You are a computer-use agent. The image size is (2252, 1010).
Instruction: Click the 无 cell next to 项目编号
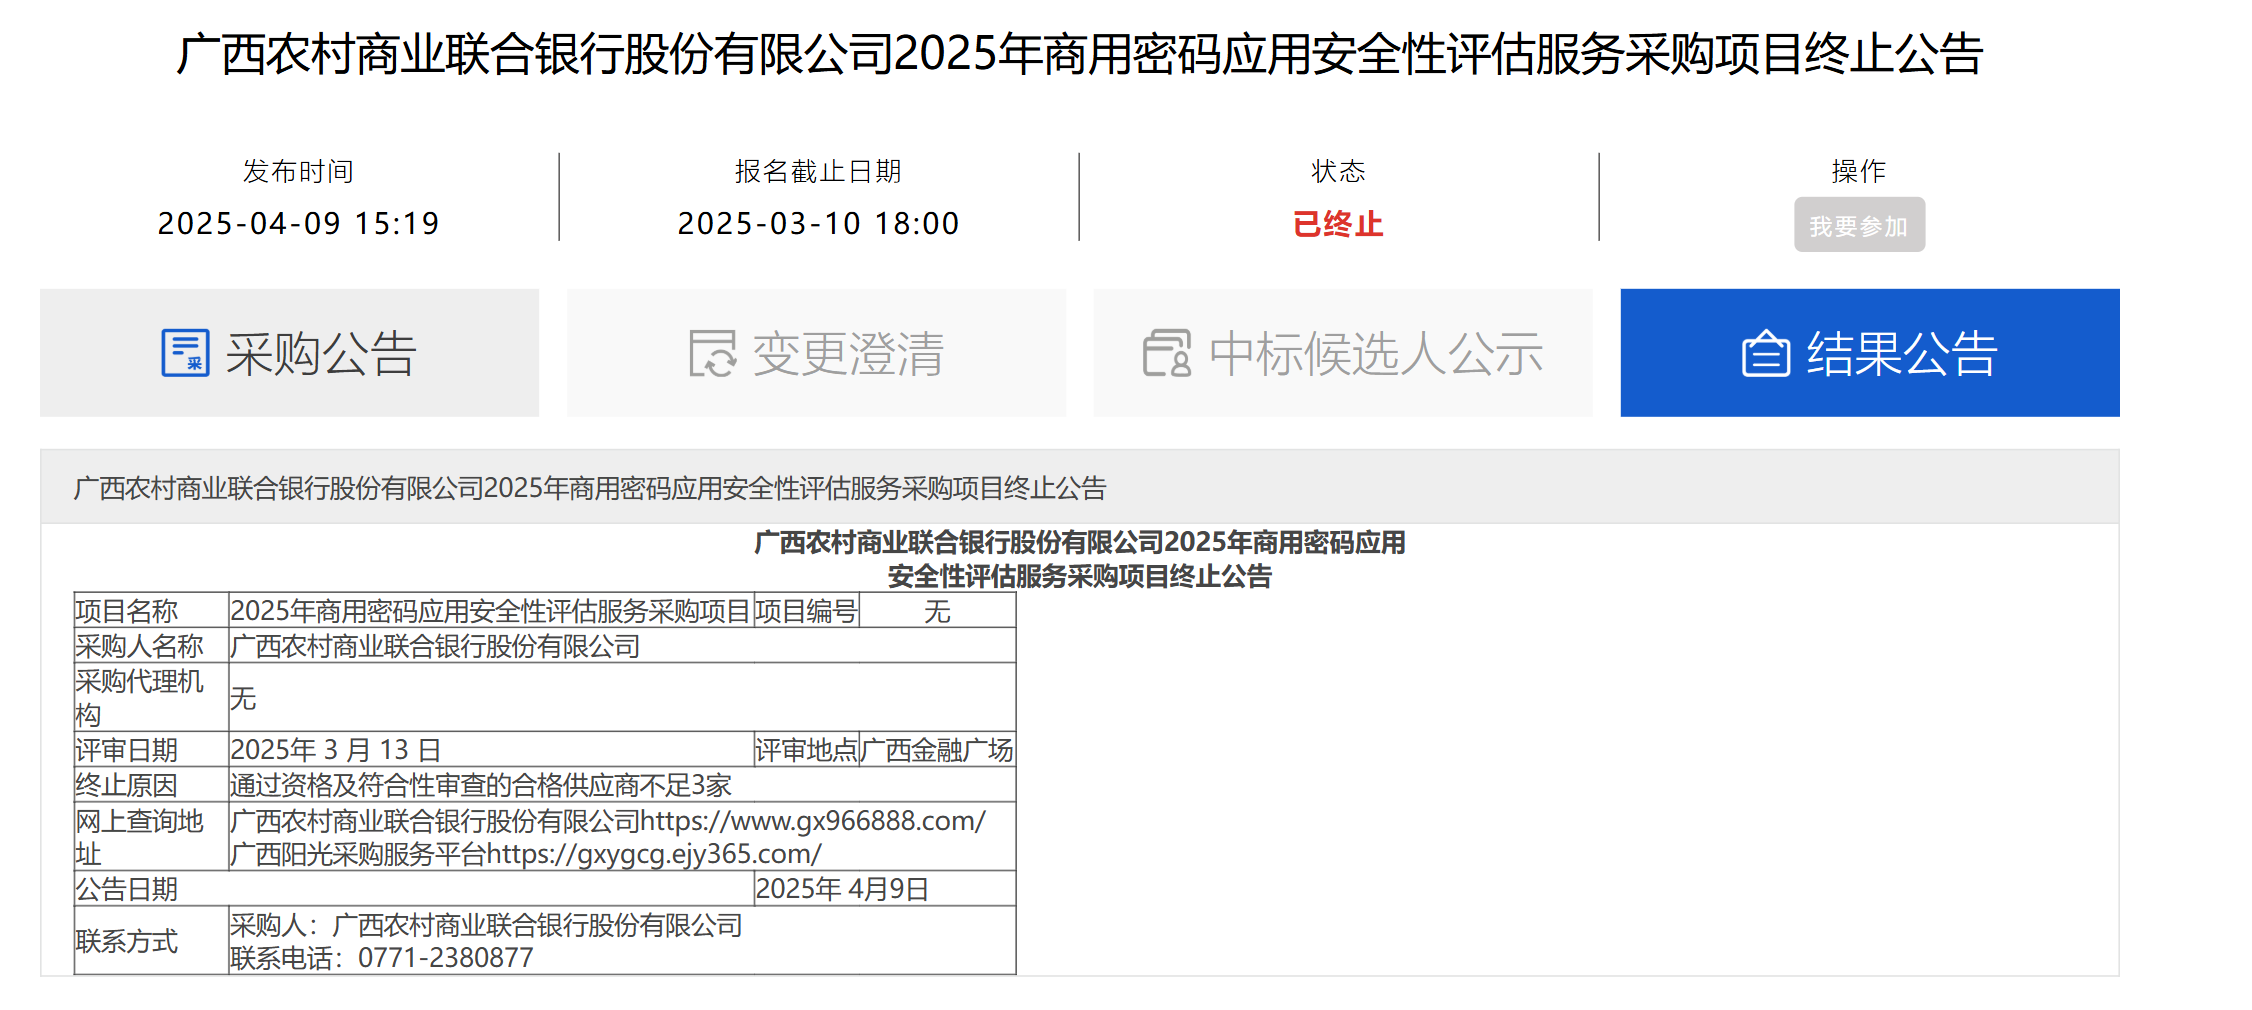[x=937, y=610]
